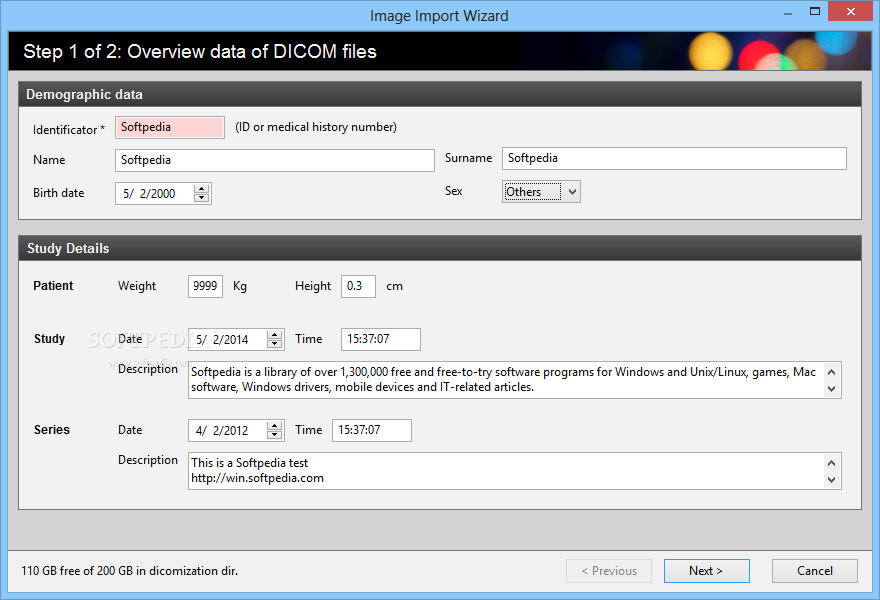Click the Next button
This screenshot has width=880, height=600.
click(x=707, y=571)
